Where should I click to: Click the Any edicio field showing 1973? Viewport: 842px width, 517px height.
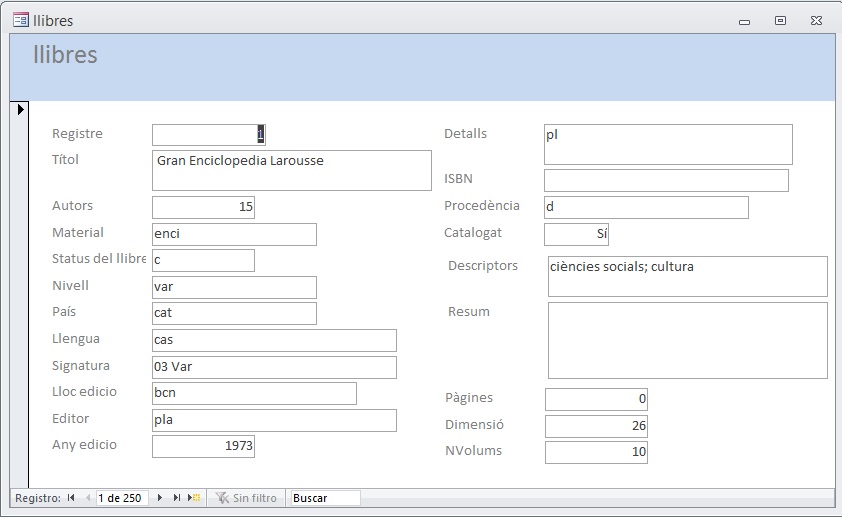[x=204, y=446]
